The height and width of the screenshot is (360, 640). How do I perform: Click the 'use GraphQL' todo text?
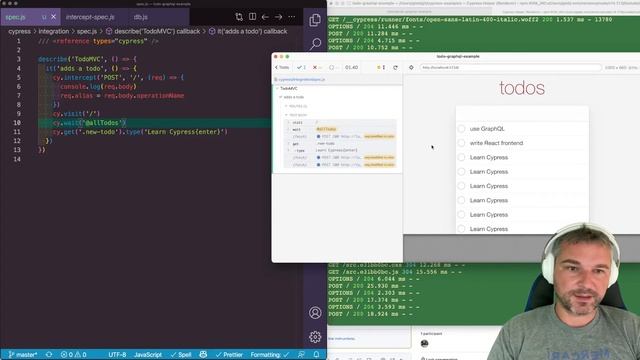click(487, 129)
